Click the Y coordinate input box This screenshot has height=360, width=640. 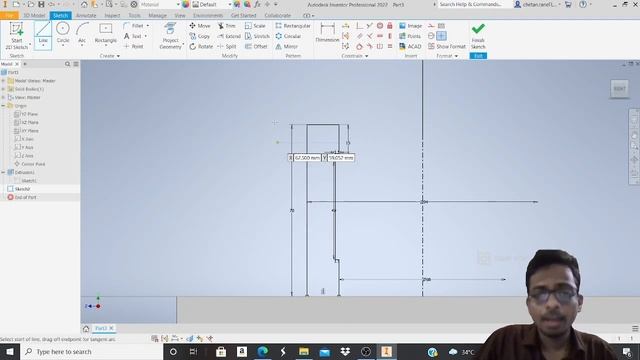click(341, 158)
